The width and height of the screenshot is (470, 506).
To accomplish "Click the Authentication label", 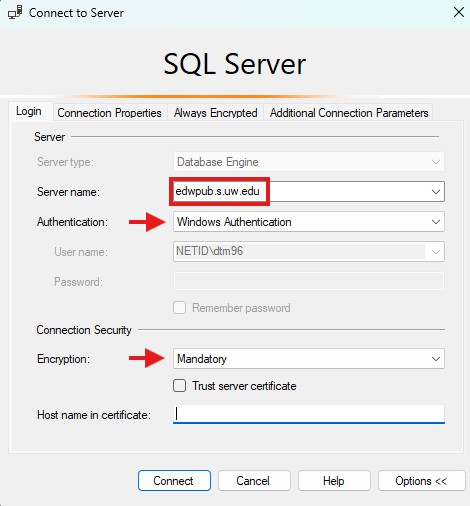I will (x=72, y=222).
